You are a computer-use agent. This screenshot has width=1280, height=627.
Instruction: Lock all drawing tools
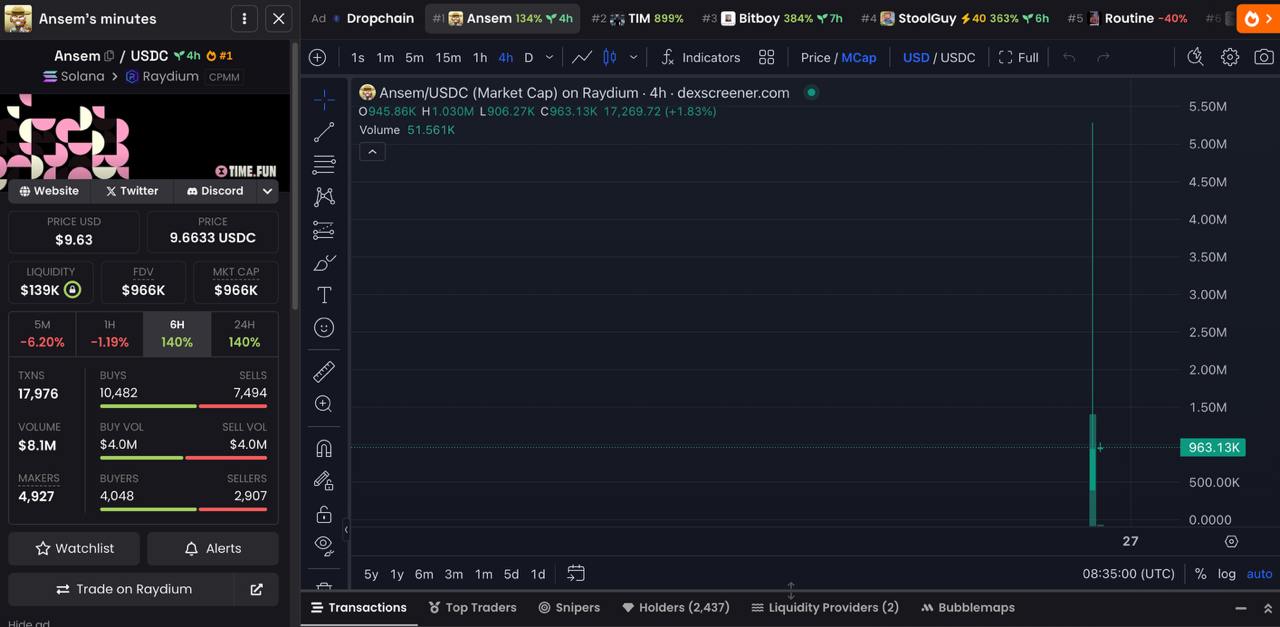[x=324, y=514]
